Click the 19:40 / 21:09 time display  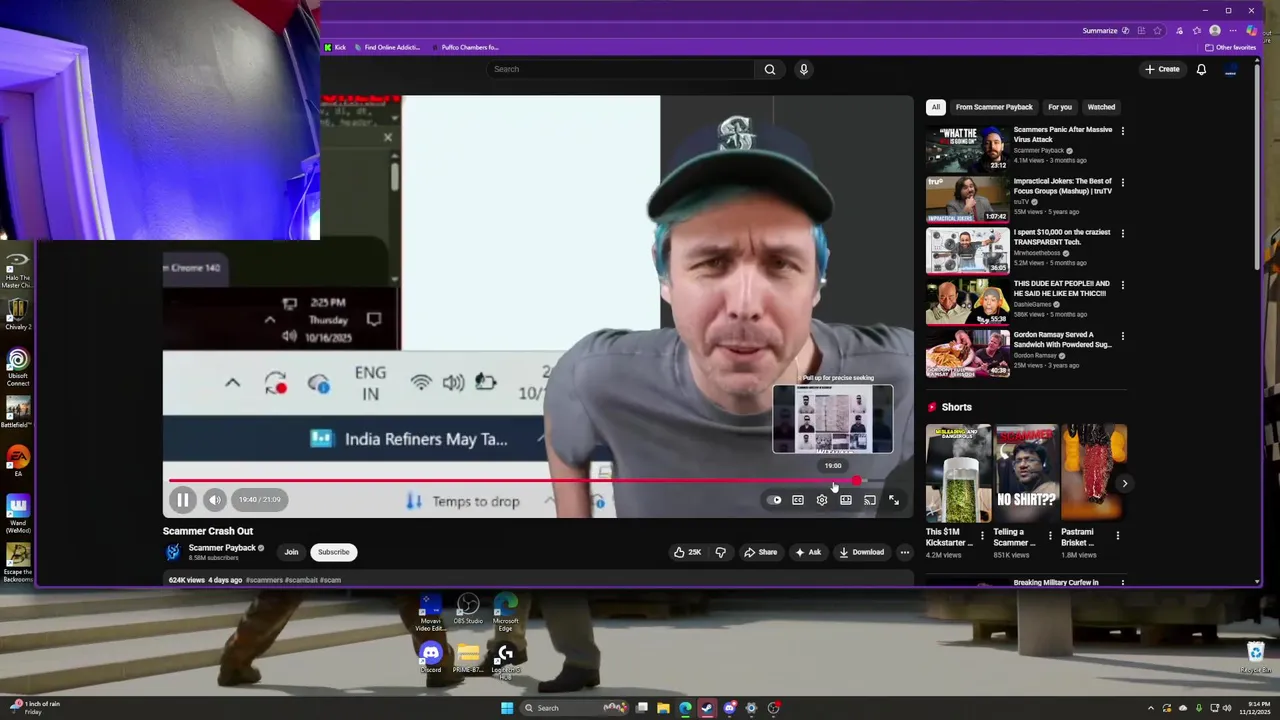260,499
